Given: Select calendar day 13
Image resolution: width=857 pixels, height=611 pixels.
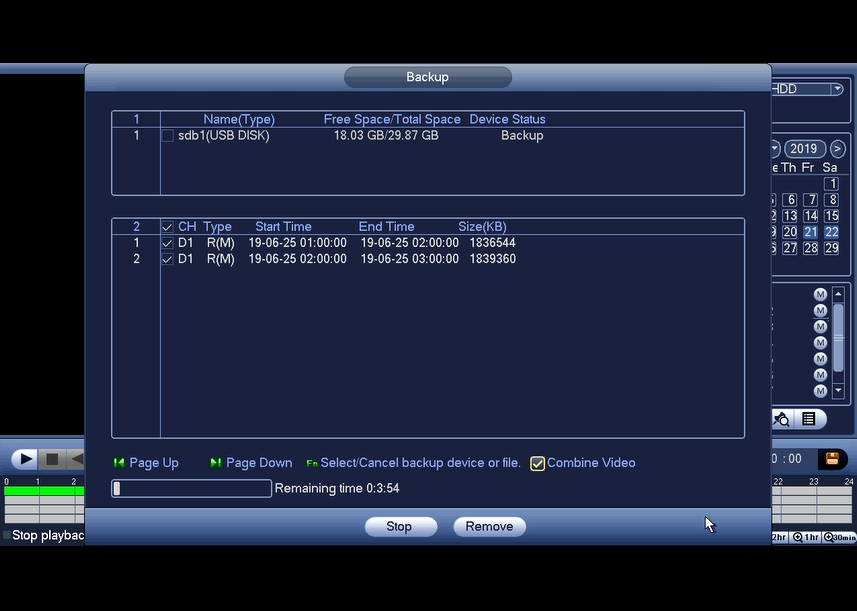Looking at the screenshot, I should pyautogui.click(x=790, y=216).
